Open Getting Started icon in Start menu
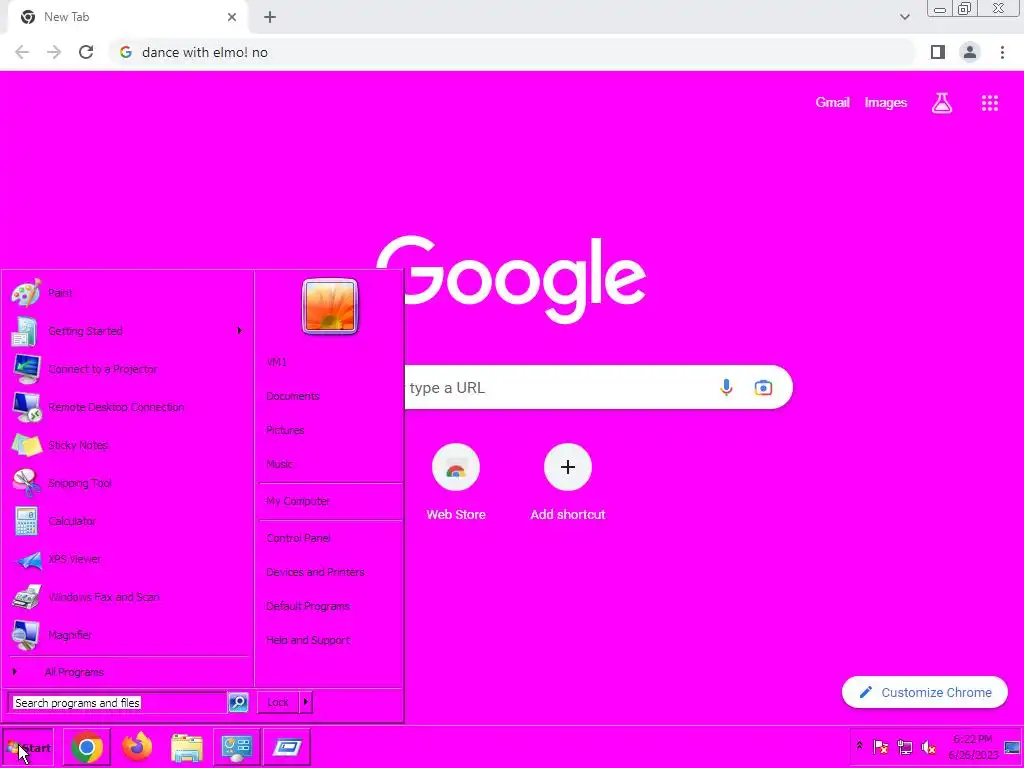The image size is (1024, 768). [25, 331]
